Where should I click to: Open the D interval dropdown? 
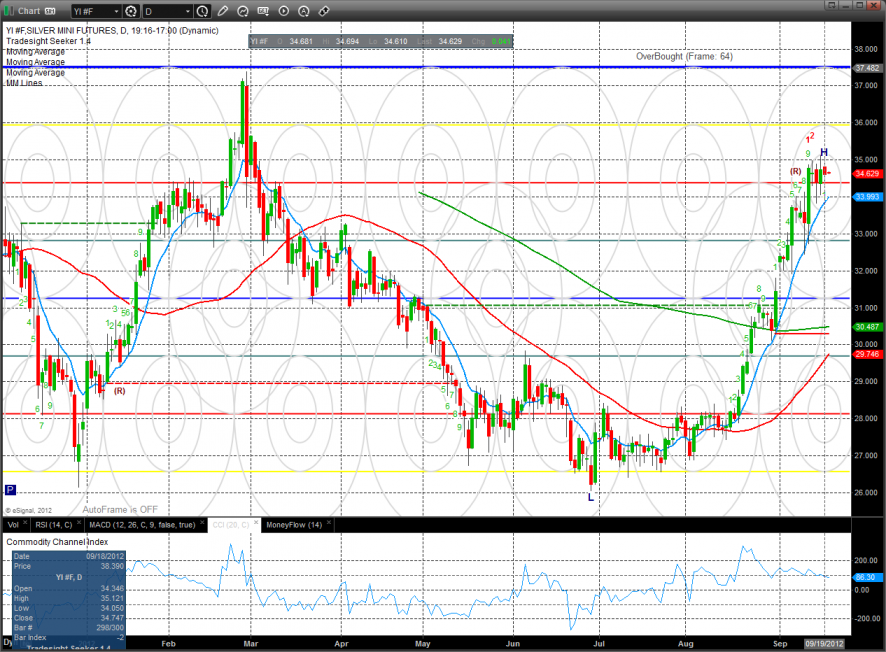point(166,11)
